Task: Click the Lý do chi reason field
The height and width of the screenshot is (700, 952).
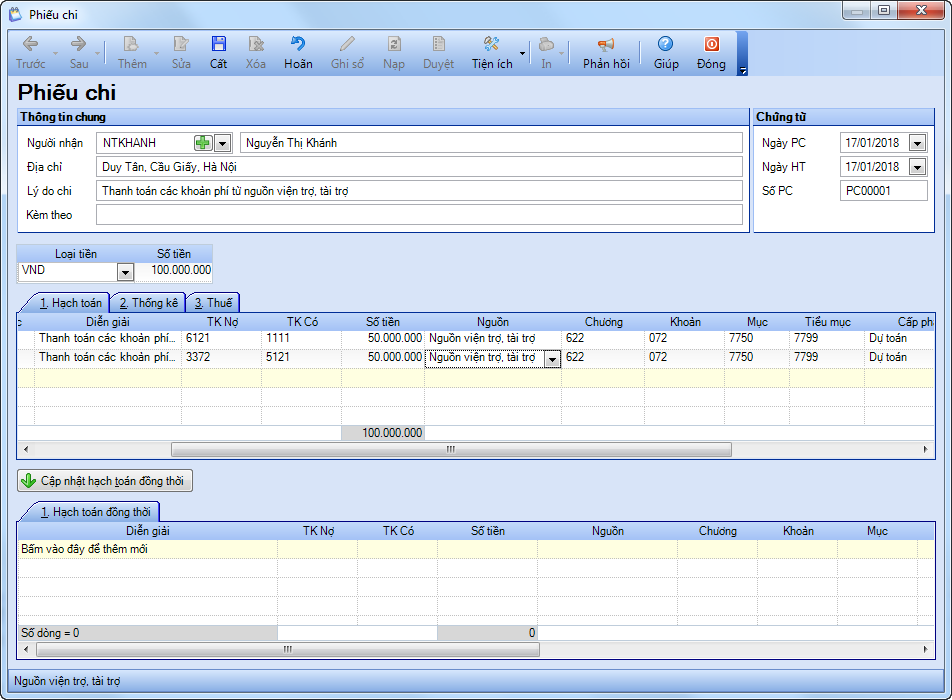Action: 419,191
